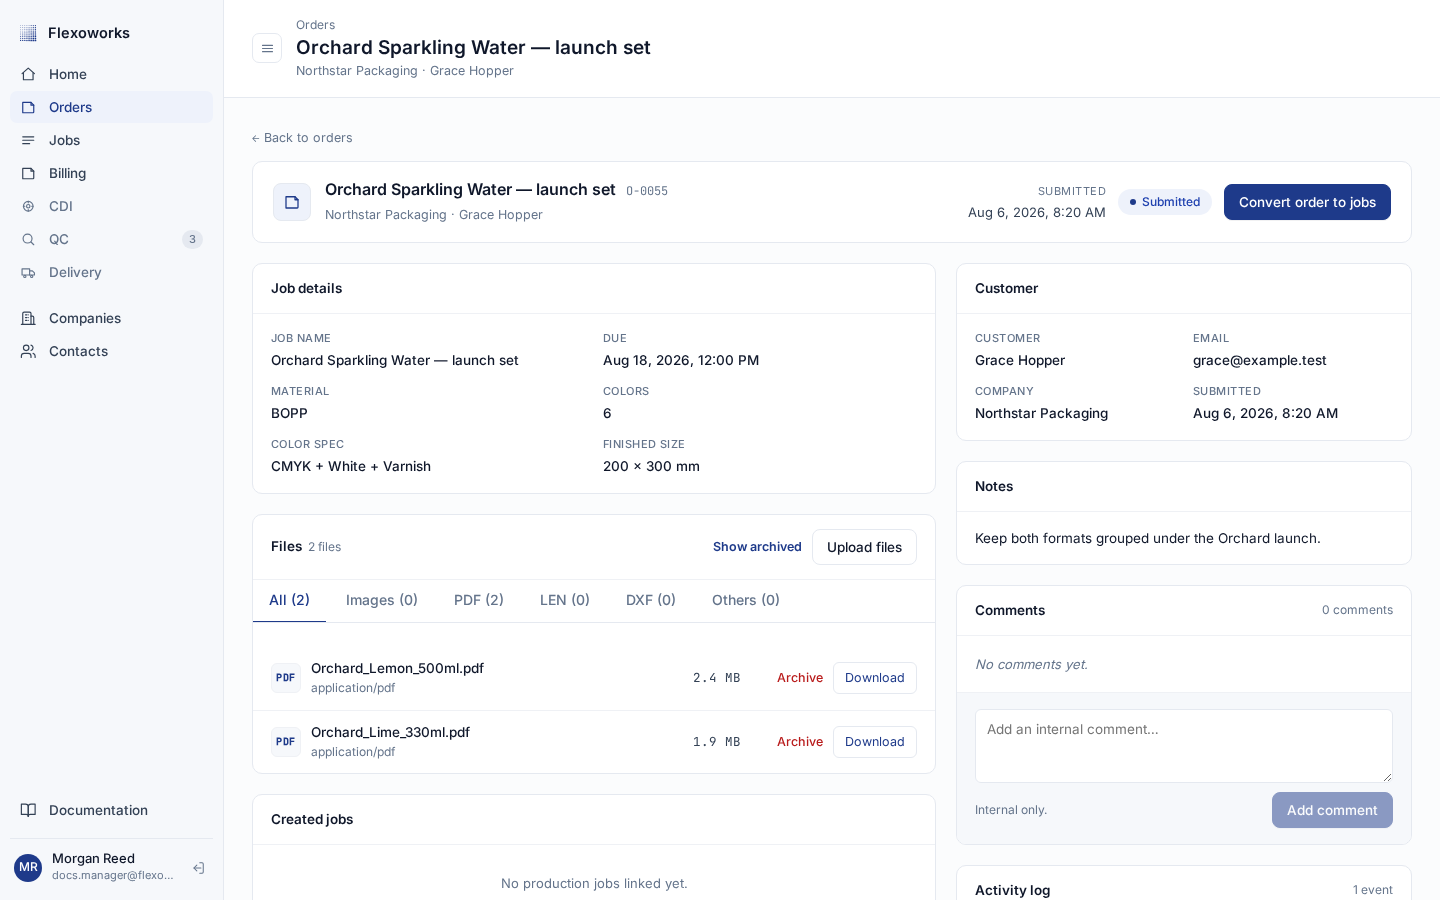Click the Flexoworks logo icon
This screenshot has width=1440, height=900.
[x=28, y=33]
